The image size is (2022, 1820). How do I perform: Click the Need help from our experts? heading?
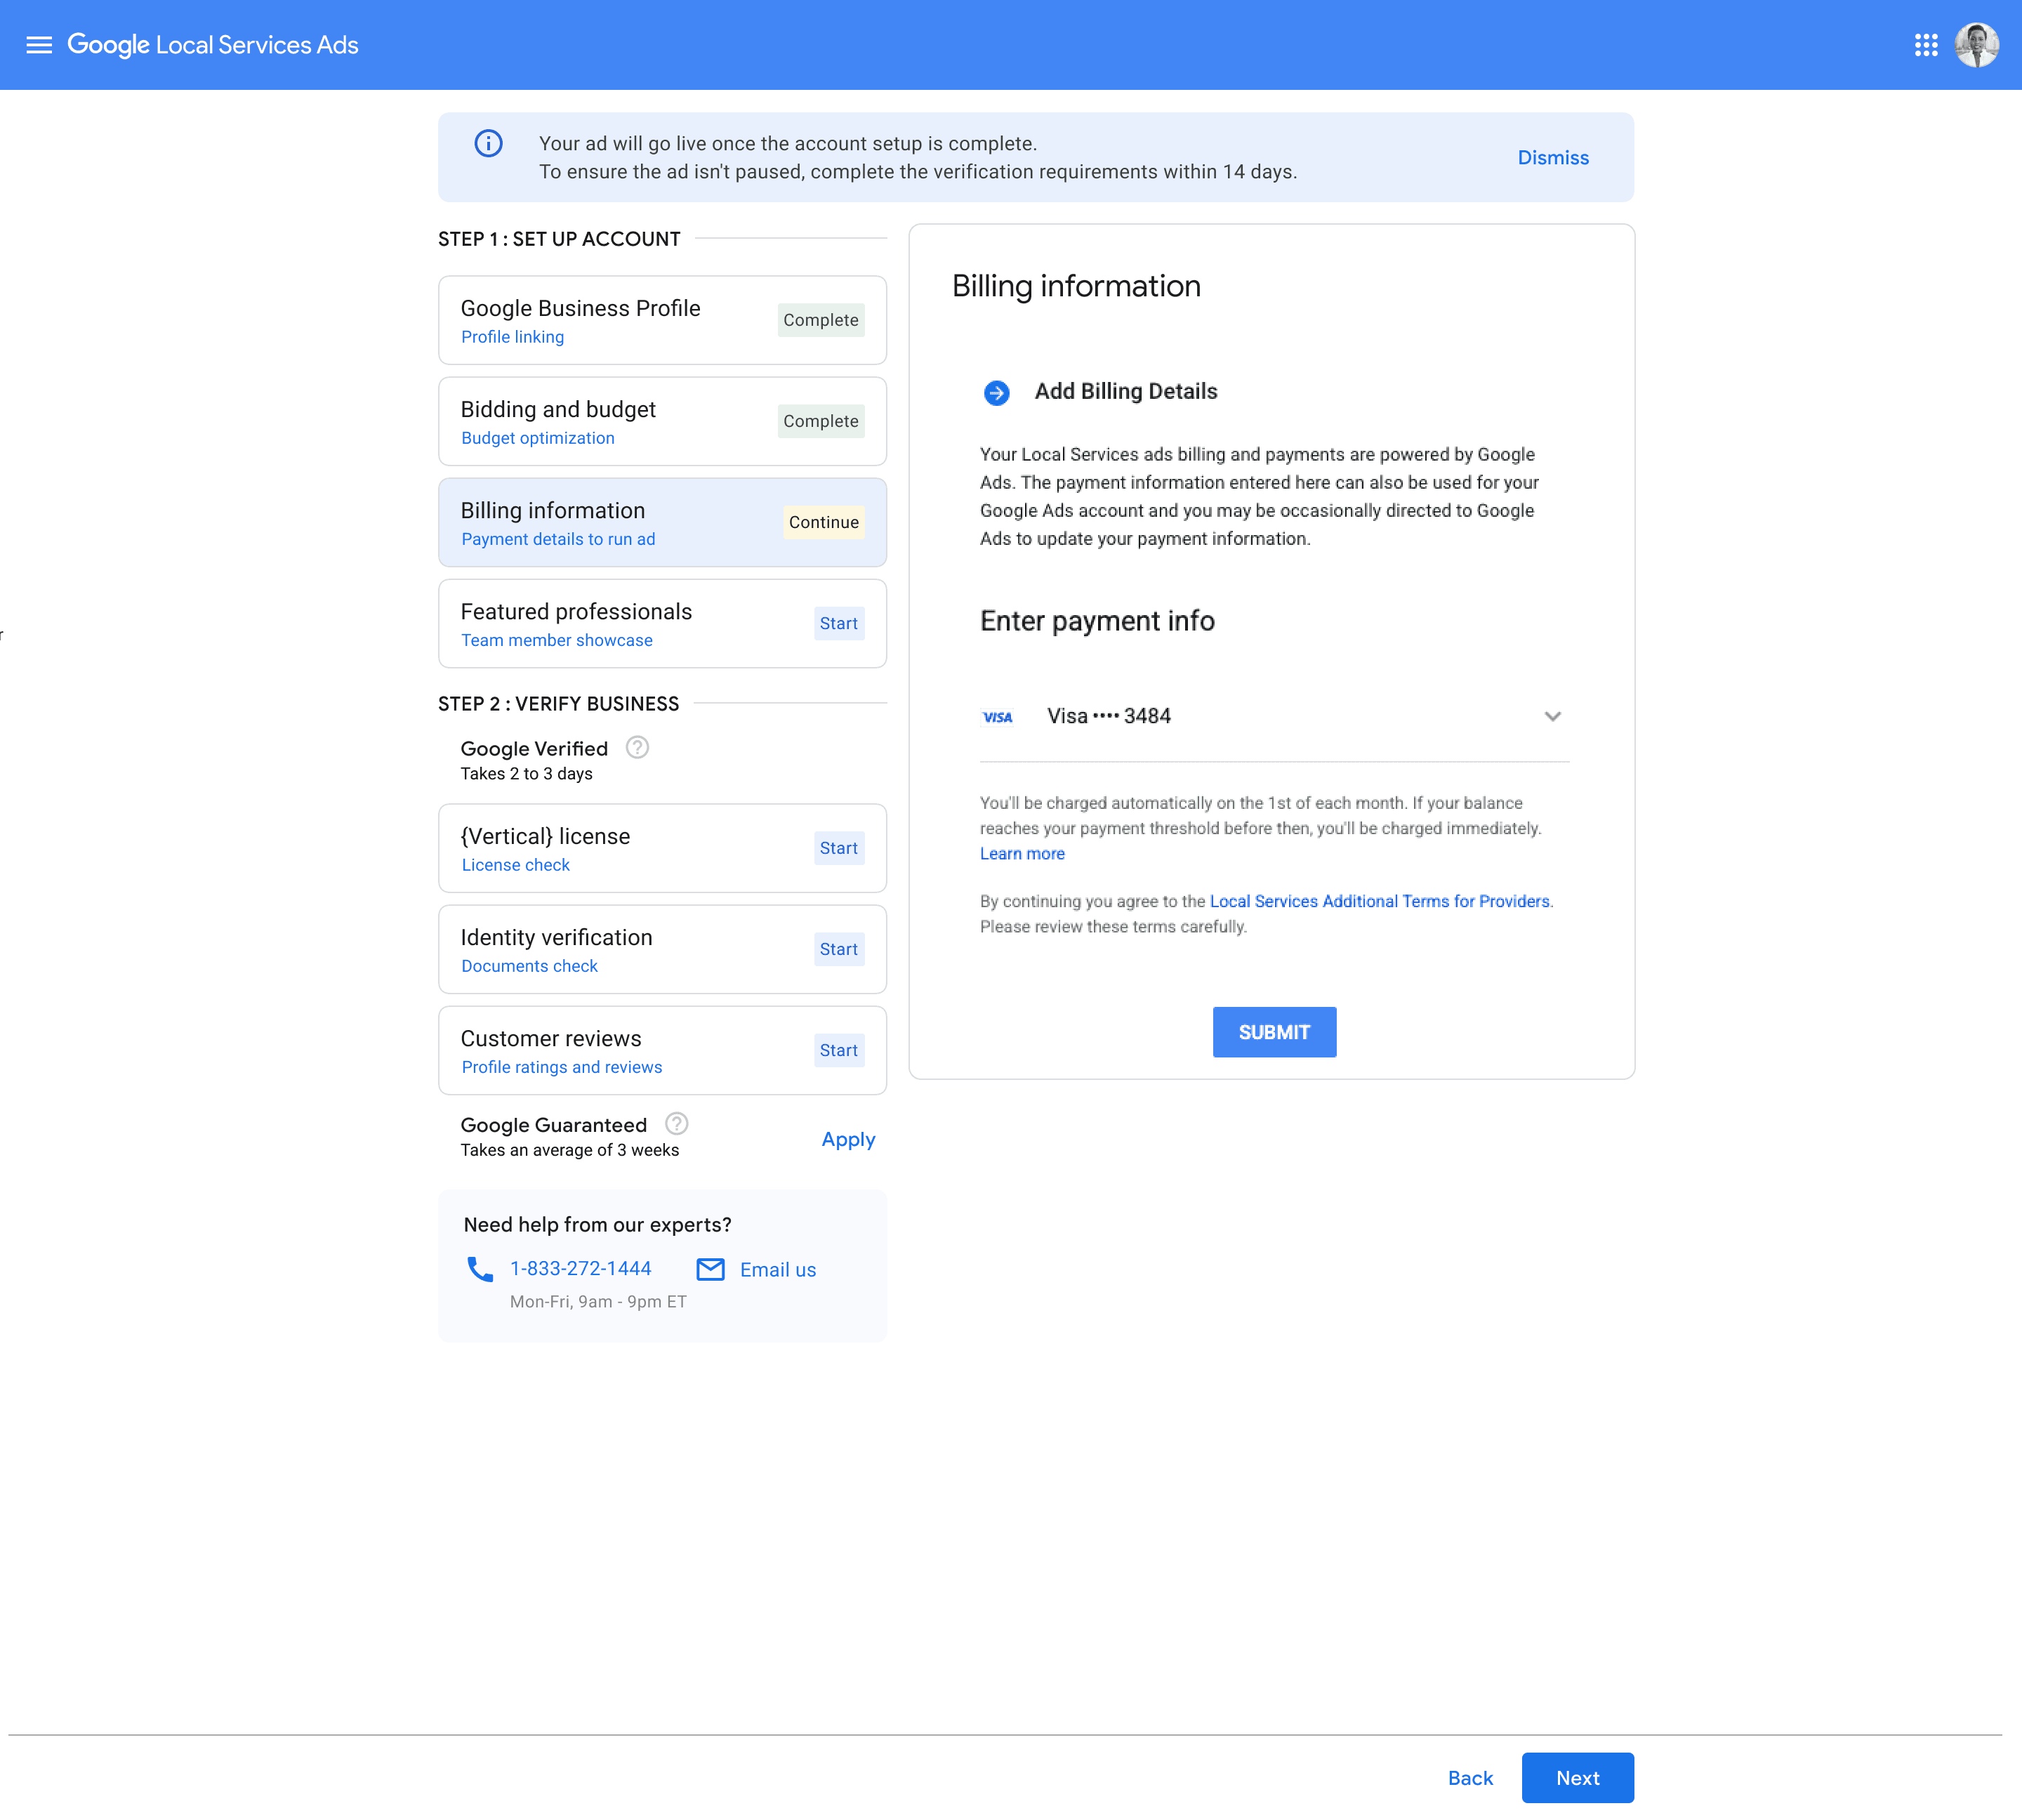(597, 1225)
